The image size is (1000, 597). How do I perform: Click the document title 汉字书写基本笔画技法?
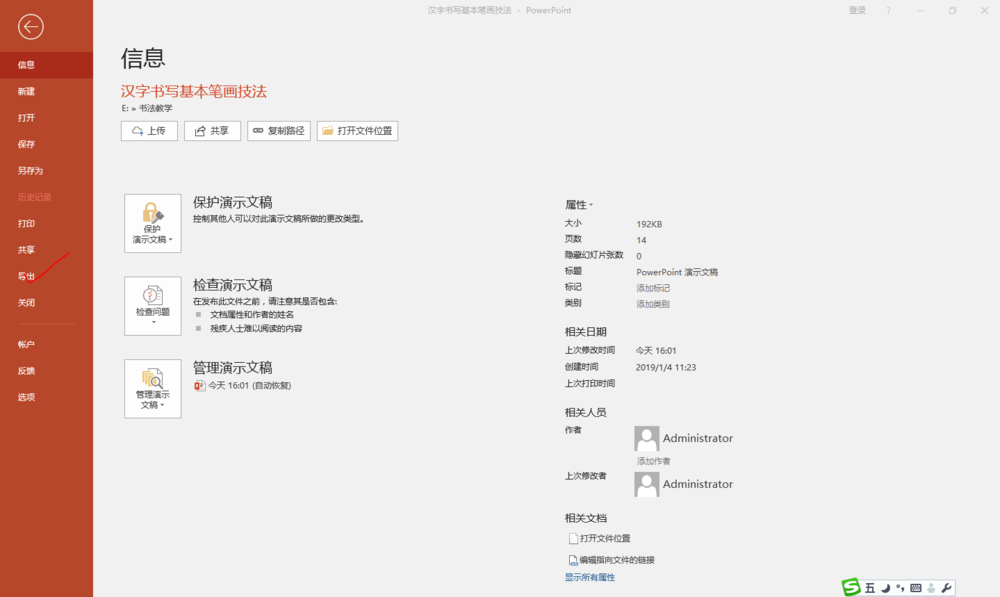click(194, 91)
